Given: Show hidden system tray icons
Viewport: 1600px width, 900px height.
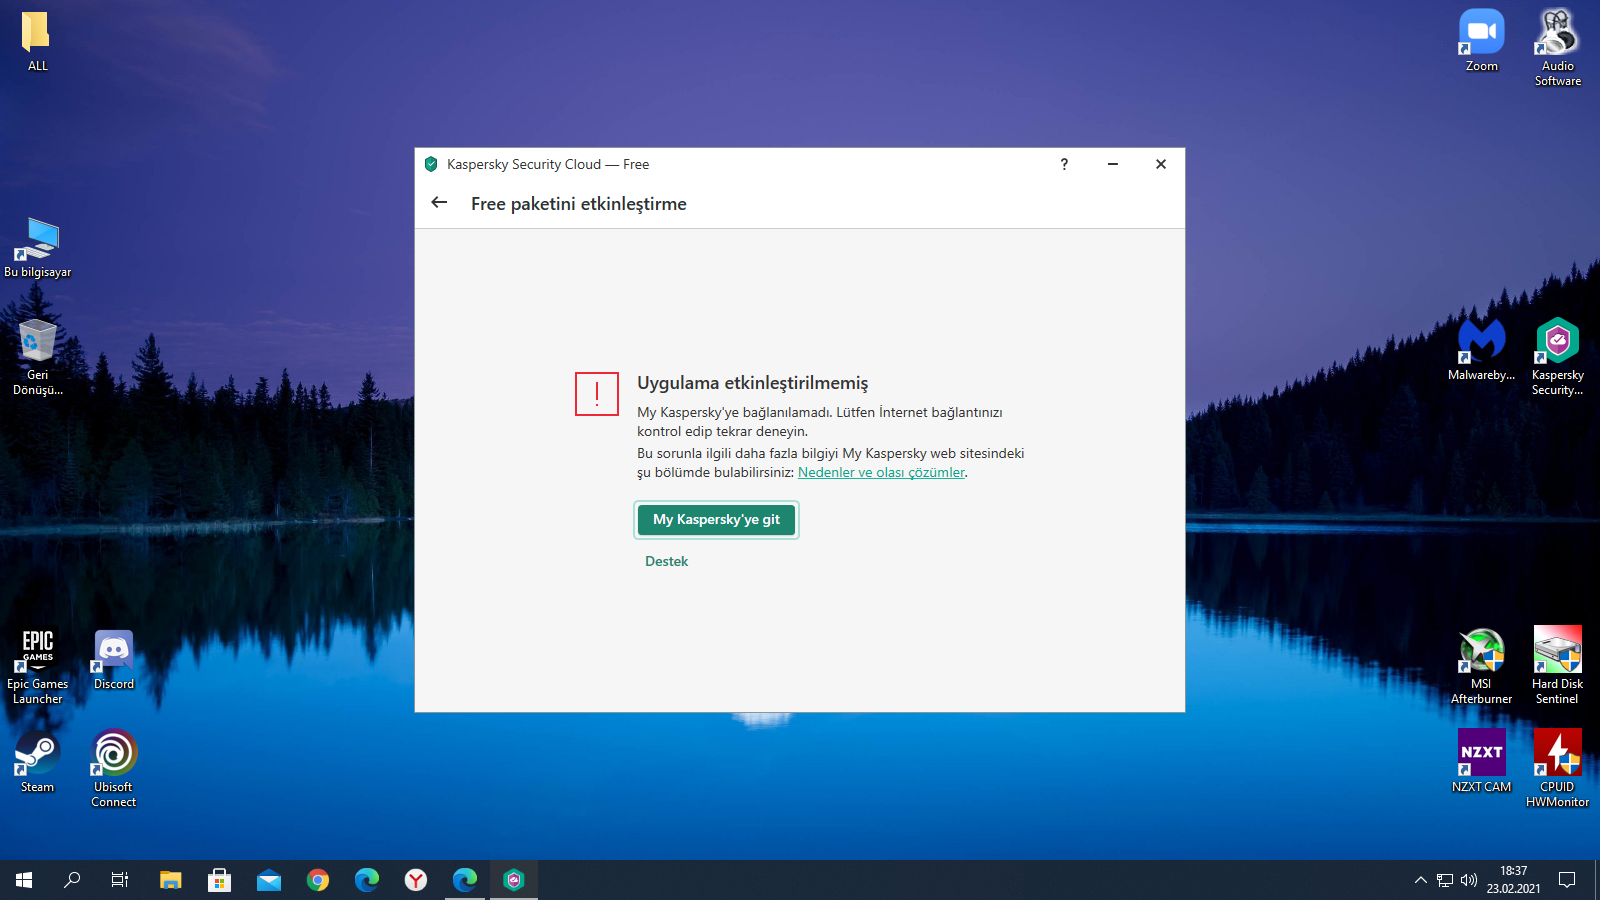Looking at the screenshot, I should click(x=1420, y=880).
